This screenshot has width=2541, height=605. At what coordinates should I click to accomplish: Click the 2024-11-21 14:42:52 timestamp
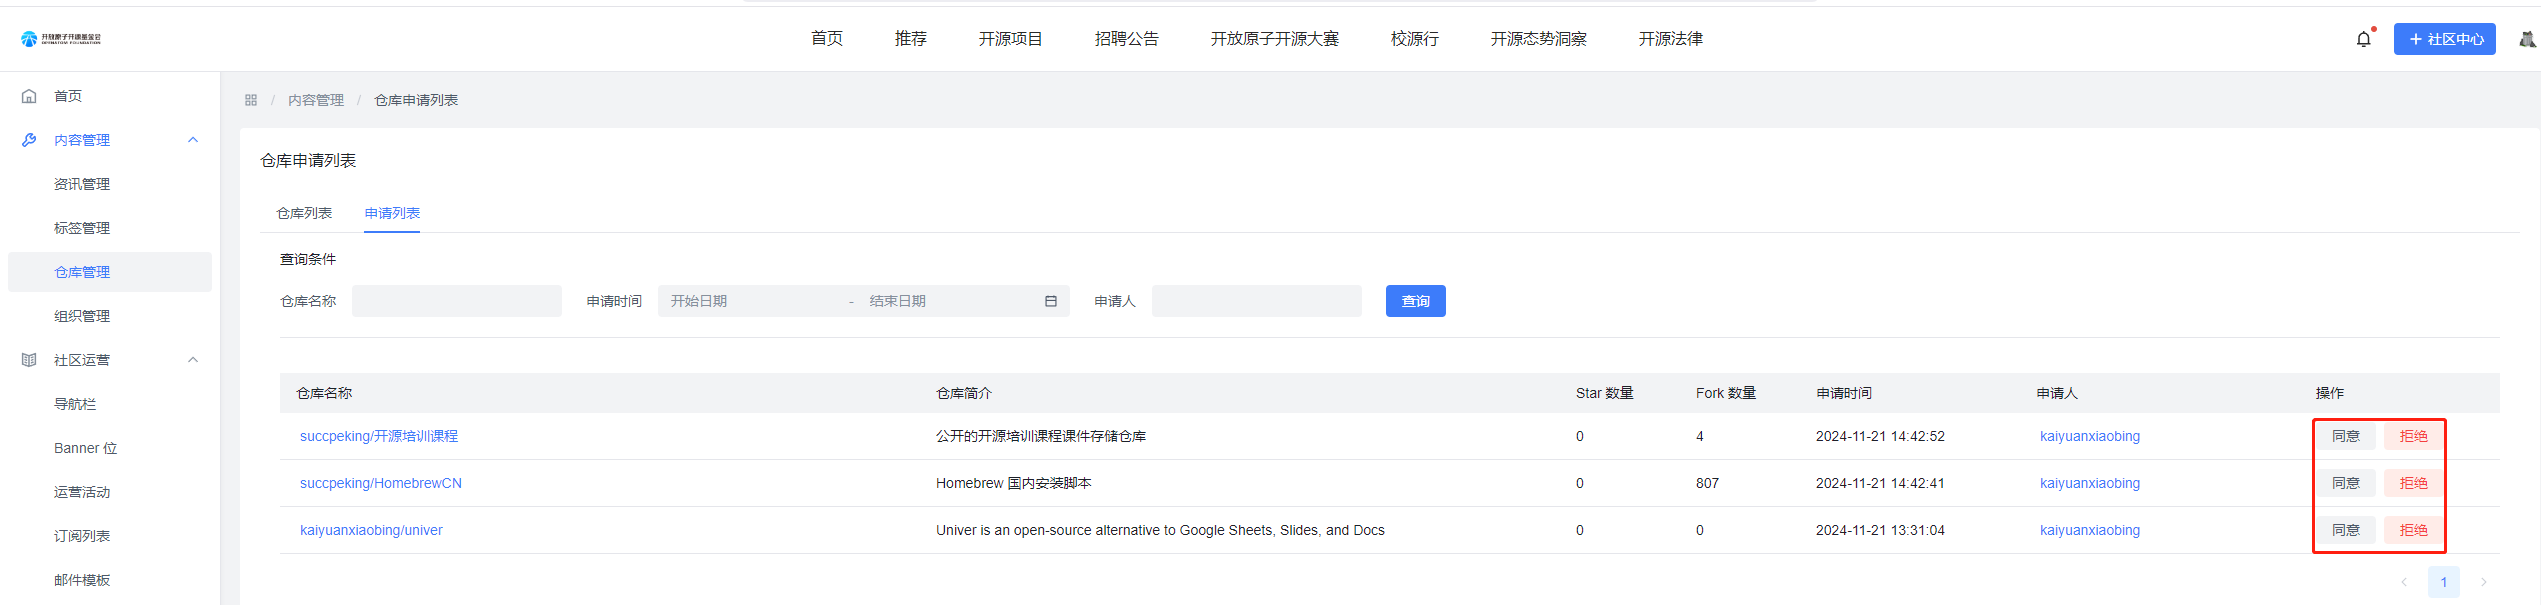coord(1880,436)
